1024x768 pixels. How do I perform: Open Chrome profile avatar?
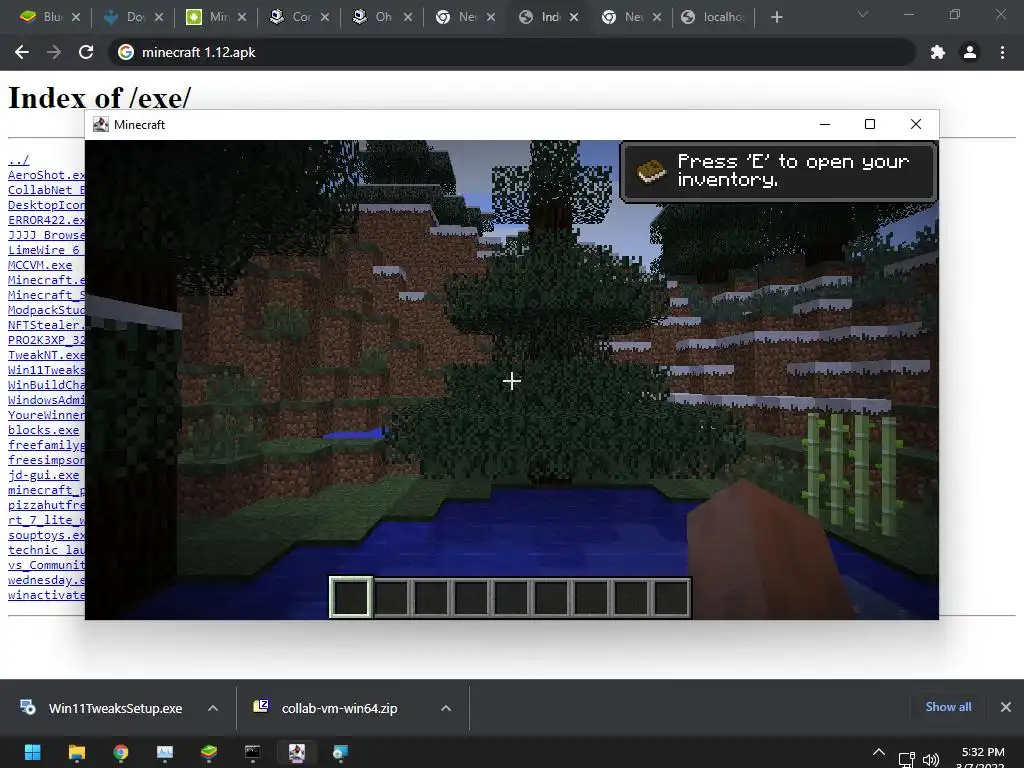pos(970,52)
